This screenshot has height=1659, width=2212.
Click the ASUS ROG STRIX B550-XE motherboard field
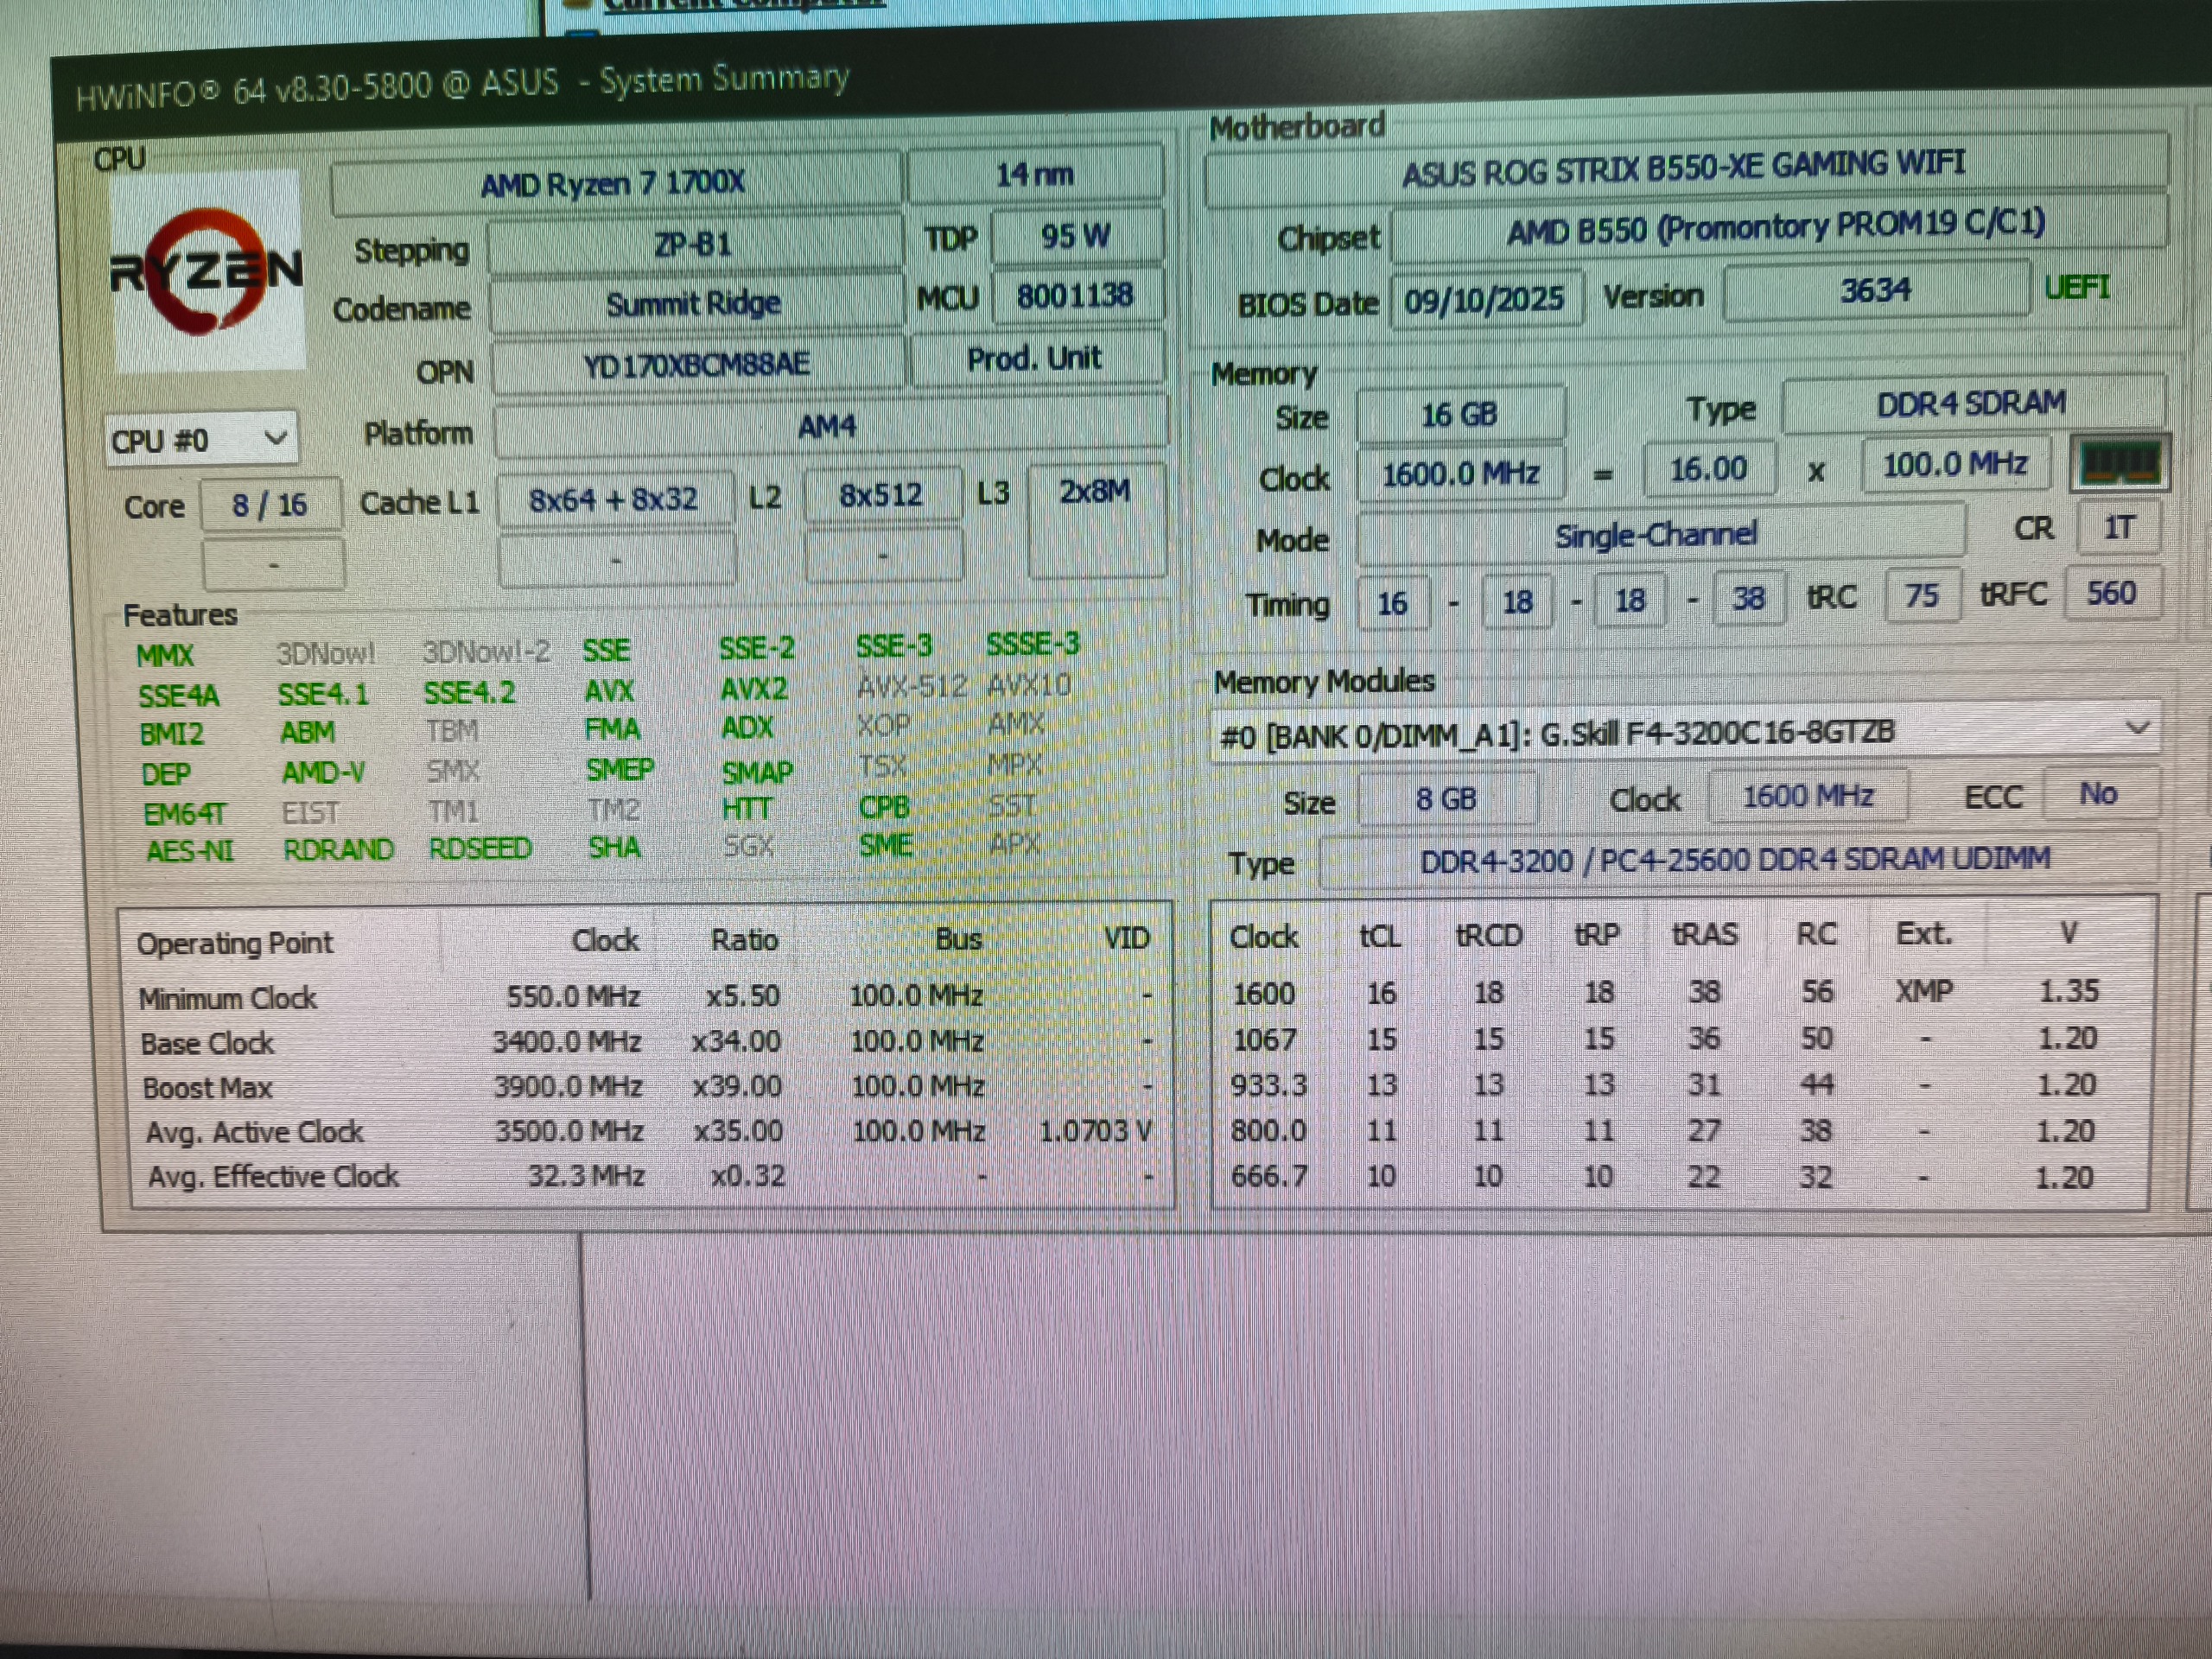1684,170
